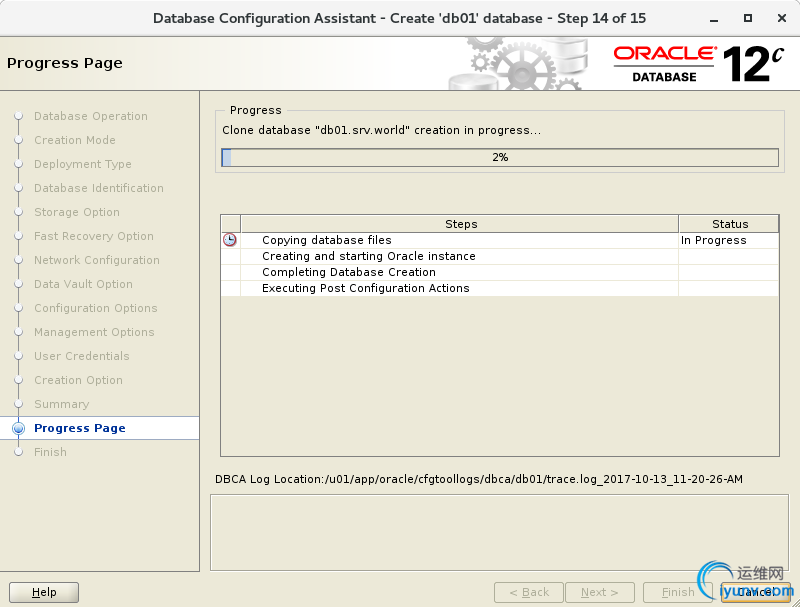Click the empty message text area below log location
Screen dimensions: 800x607
click(x=499, y=533)
